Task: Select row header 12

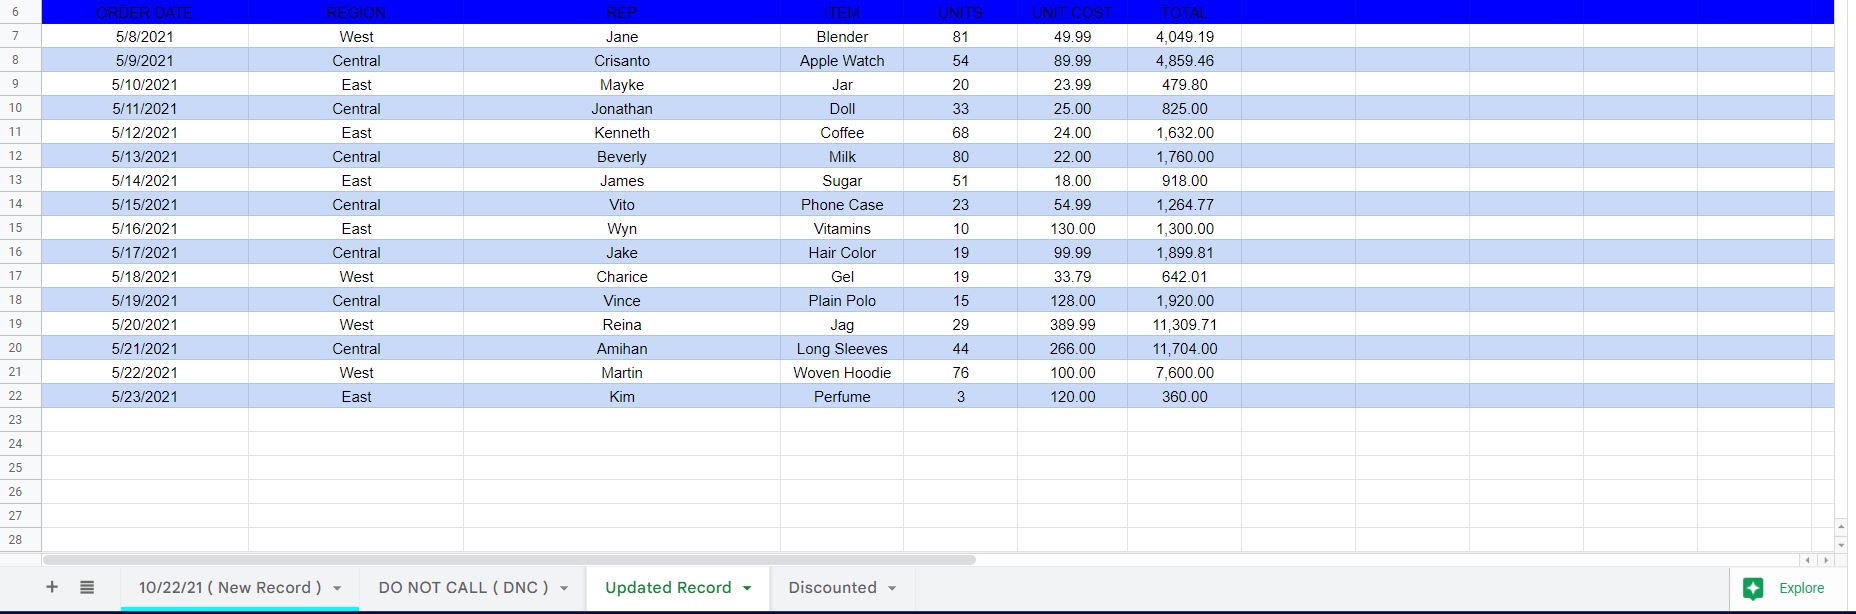Action: (20, 156)
